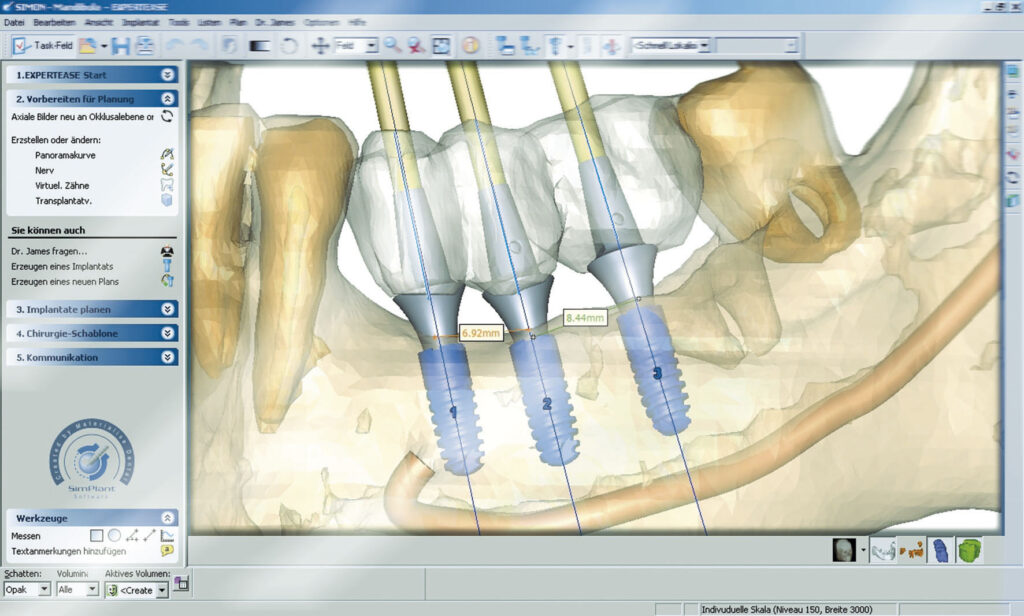Click Erzeugen eines Implantats
This screenshot has height=616, width=1024.
pyautogui.click(x=62, y=267)
